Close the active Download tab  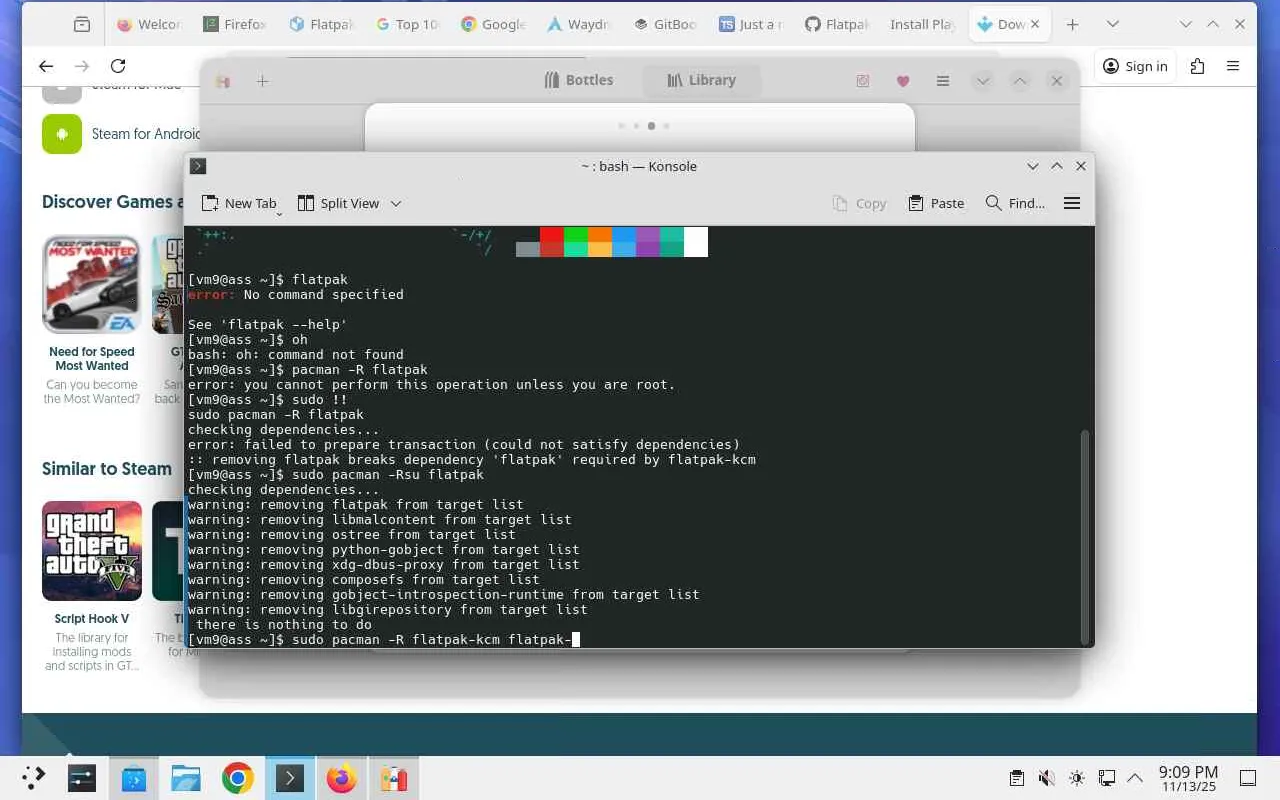(x=1035, y=25)
